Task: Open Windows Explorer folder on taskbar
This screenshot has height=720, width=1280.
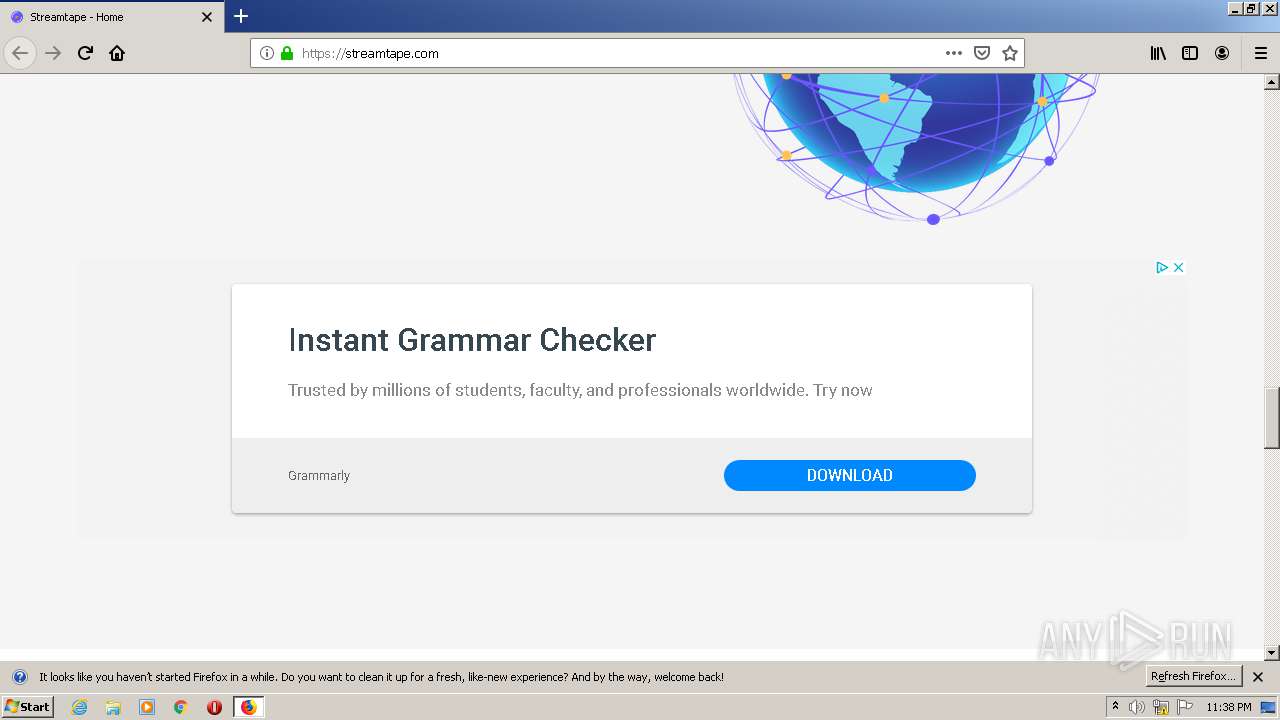Action: pyautogui.click(x=113, y=707)
